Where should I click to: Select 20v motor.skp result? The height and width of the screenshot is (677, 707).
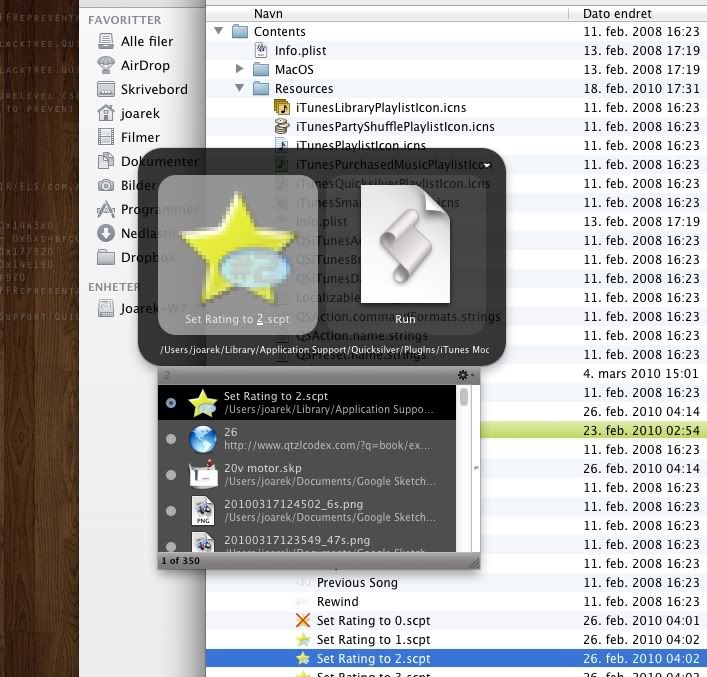(307, 474)
